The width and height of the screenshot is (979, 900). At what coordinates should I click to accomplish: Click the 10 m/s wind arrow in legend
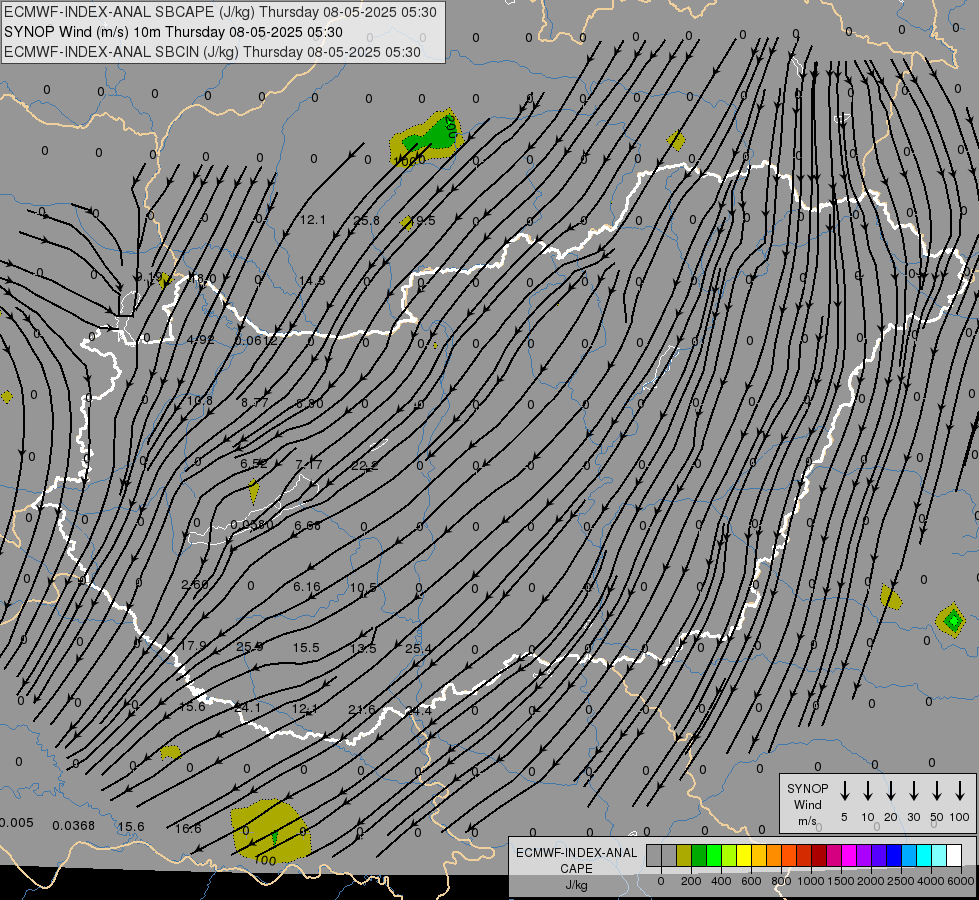pos(867,791)
